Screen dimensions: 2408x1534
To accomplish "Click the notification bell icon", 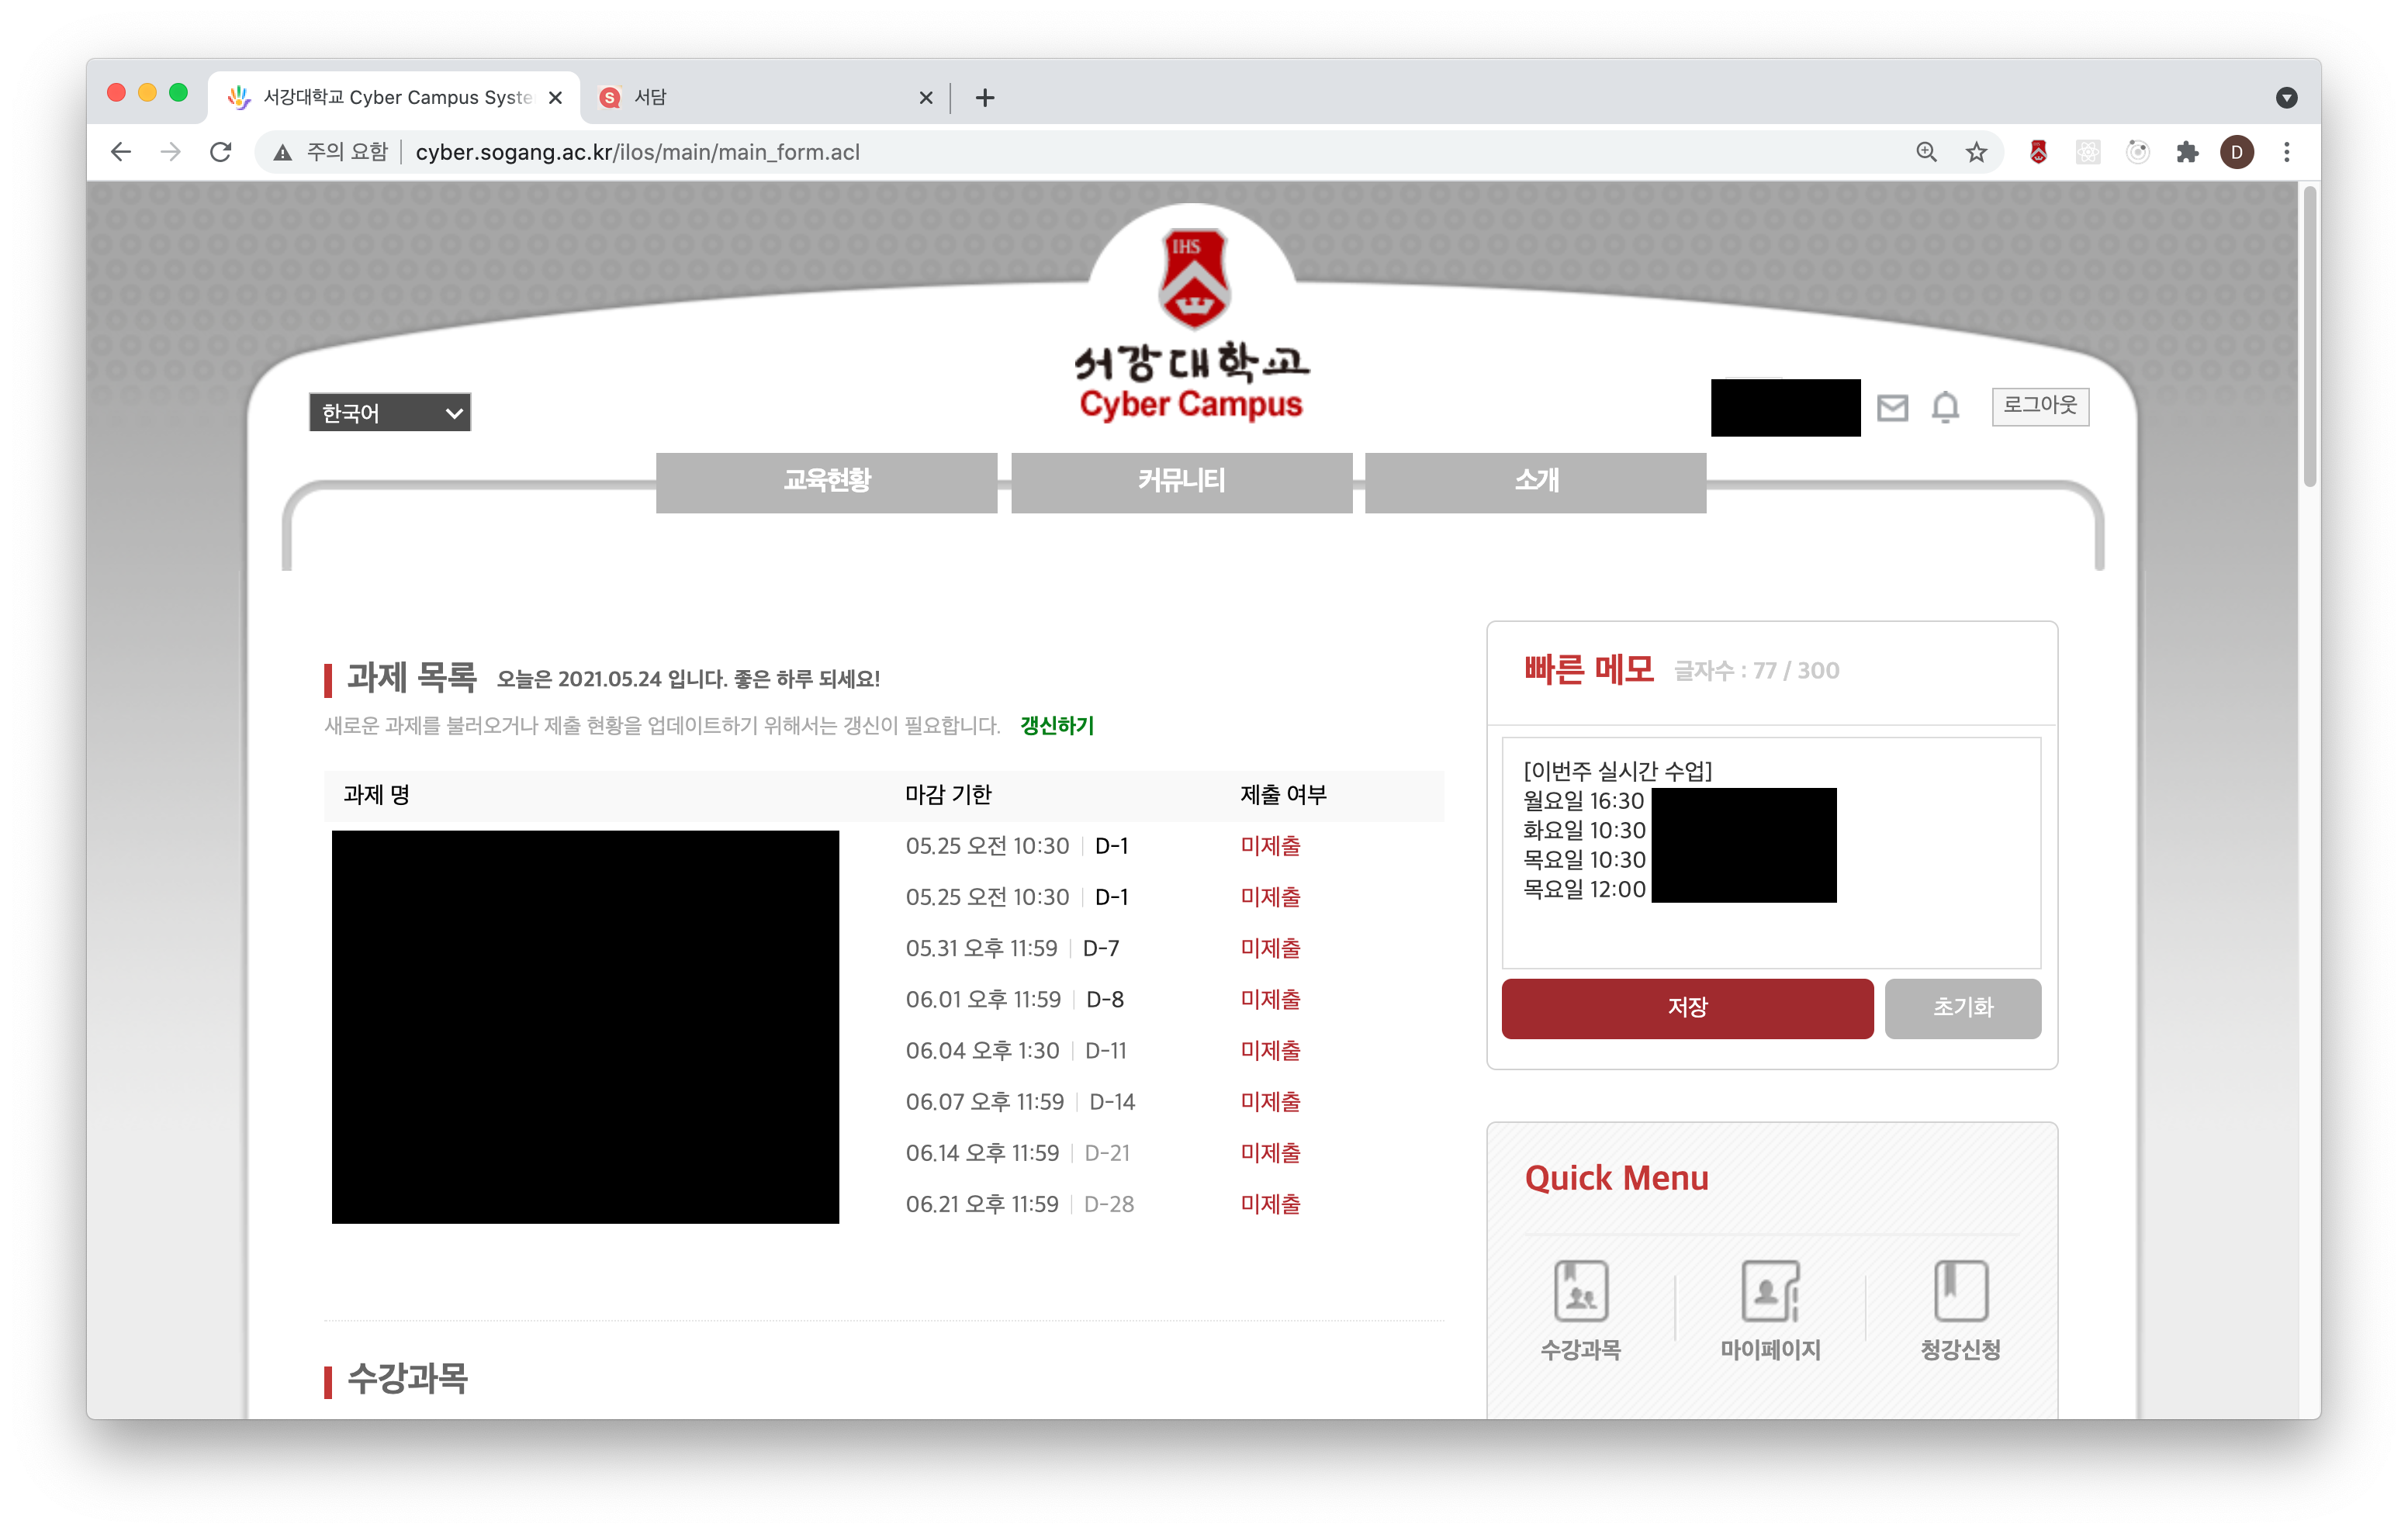I will point(1944,407).
